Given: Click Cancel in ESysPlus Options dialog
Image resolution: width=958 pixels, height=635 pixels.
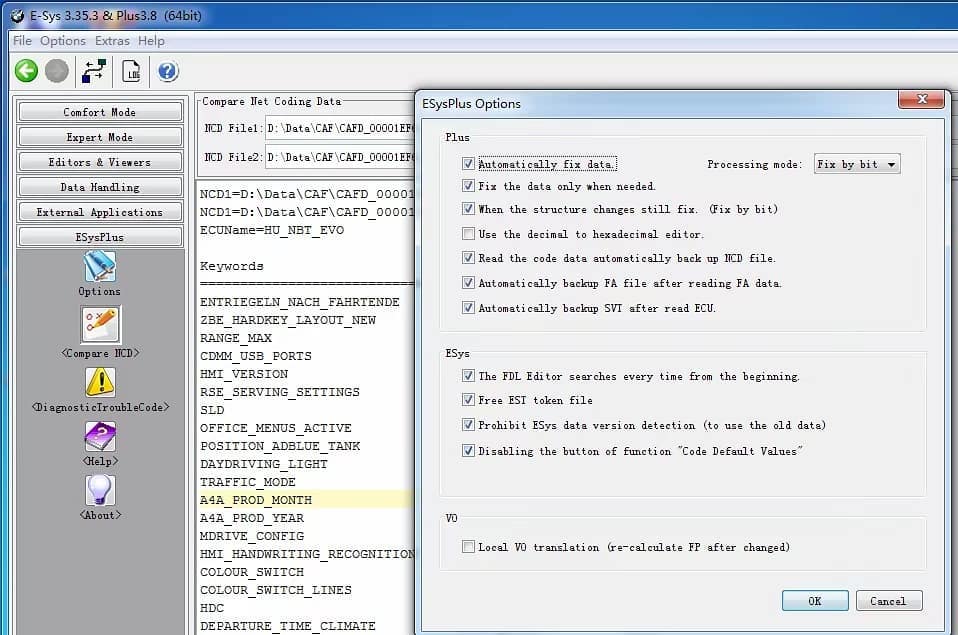Looking at the screenshot, I should point(888,601).
